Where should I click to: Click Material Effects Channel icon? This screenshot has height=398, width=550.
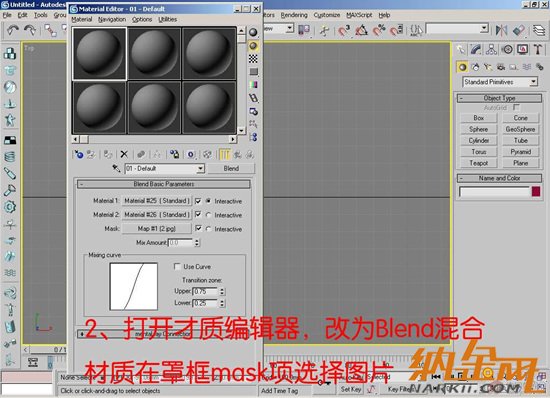pos(191,154)
